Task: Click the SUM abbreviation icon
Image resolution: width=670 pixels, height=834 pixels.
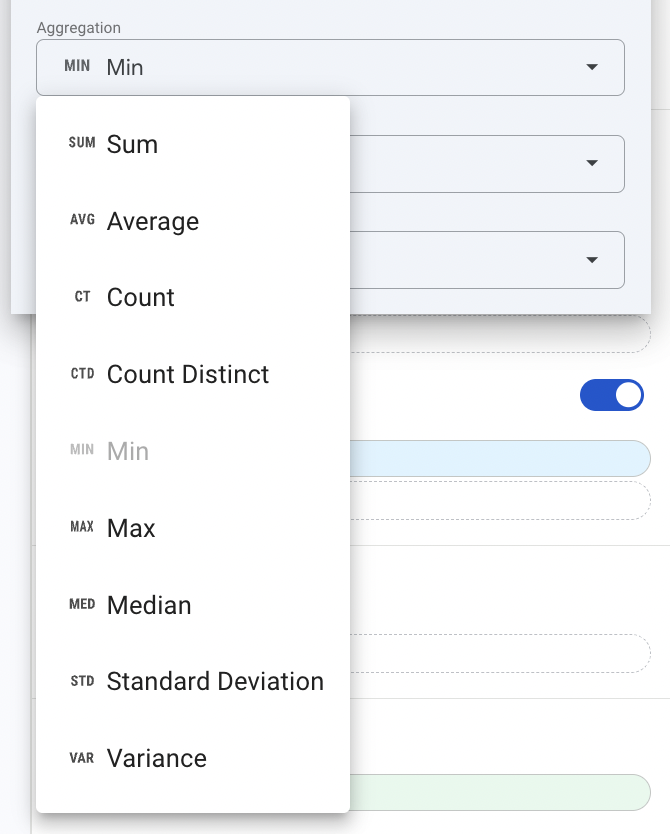Action: [80, 145]
